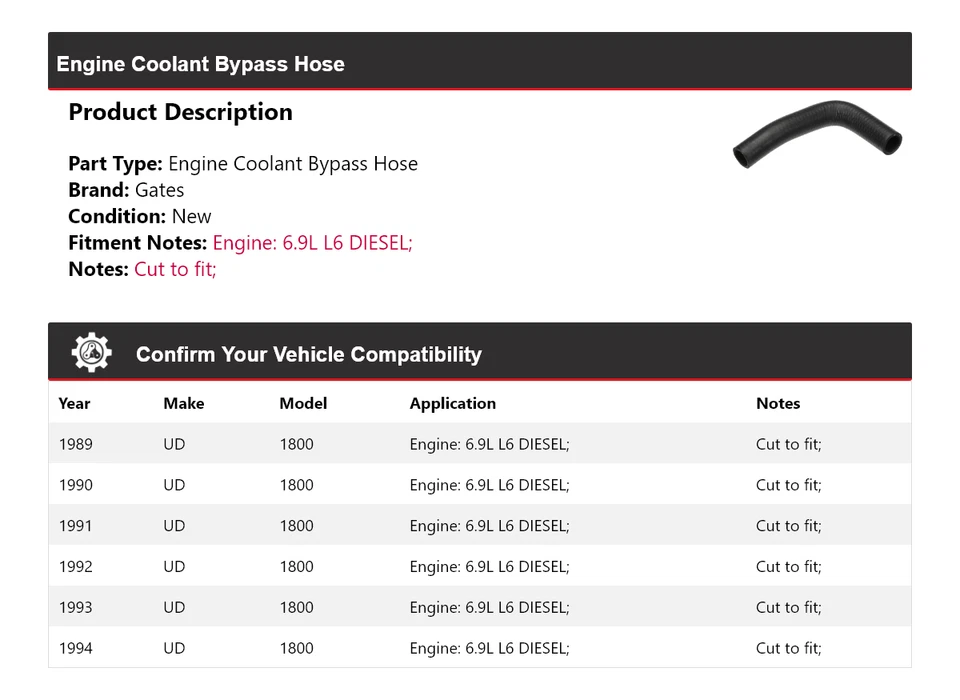Click the 1800 model cell for 1992
Screen dimensions: 960x700
[x=296, y=567]
